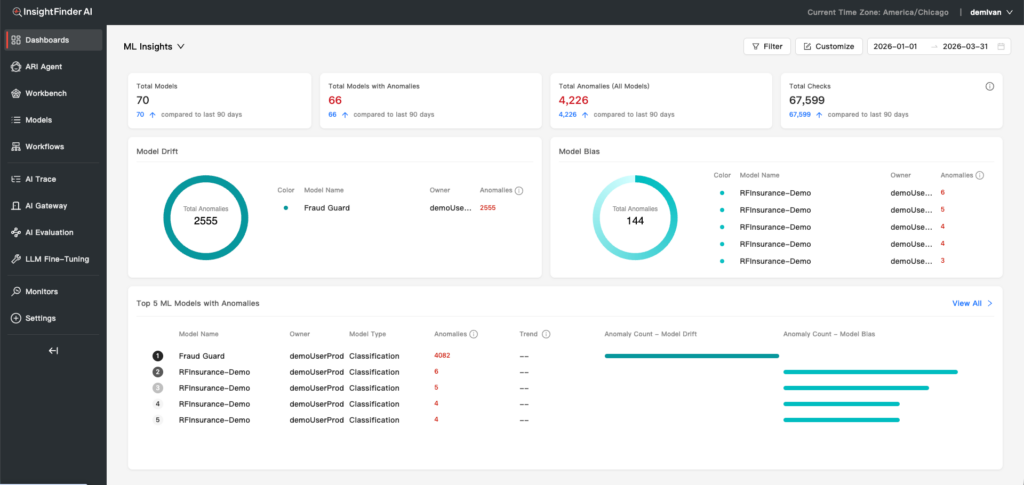Click the Model Drift donut chart

(206, 217)
